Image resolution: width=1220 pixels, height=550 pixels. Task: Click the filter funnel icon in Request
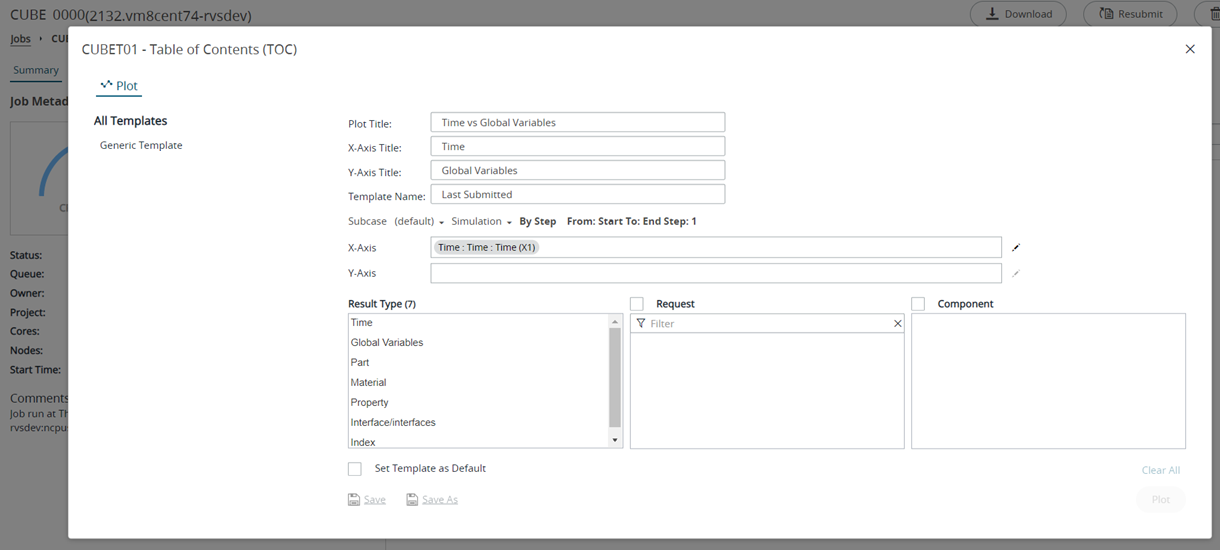pyautogui.click(x=641, y=324)
